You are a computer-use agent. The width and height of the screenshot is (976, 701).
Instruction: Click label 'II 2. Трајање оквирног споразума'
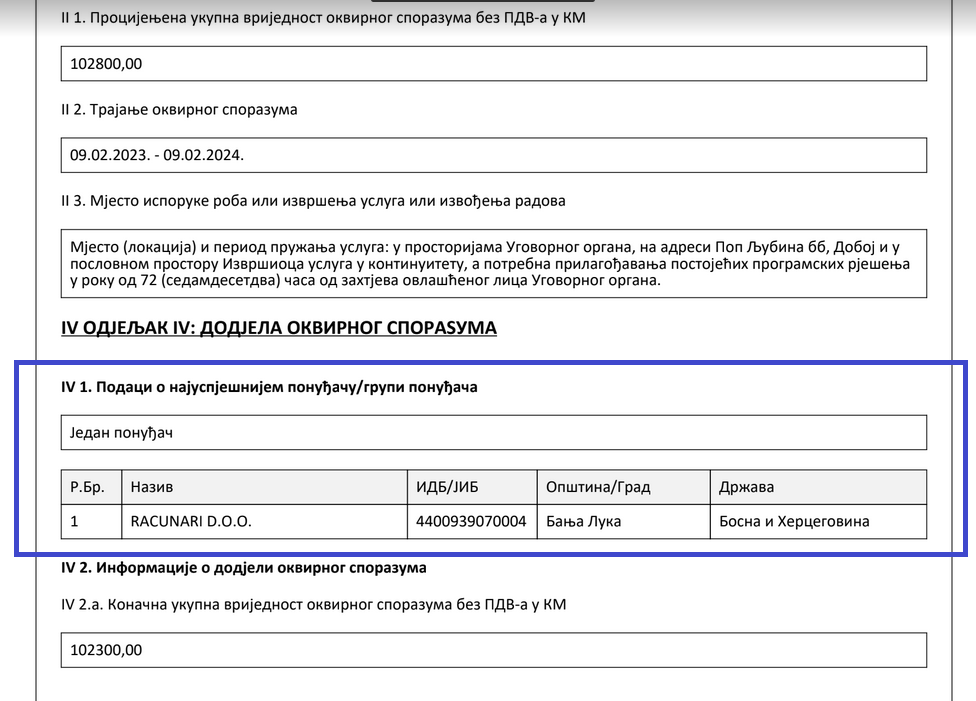pyautogui.click(x=179, y=110)
